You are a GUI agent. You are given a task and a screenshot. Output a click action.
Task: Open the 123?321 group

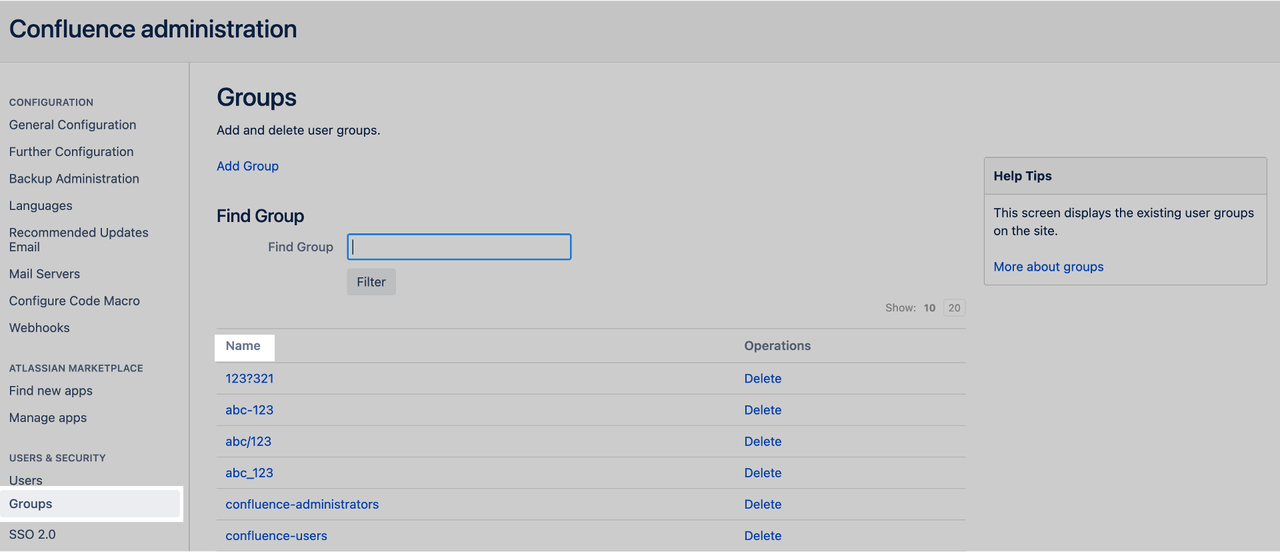click(x=249, y=379)
